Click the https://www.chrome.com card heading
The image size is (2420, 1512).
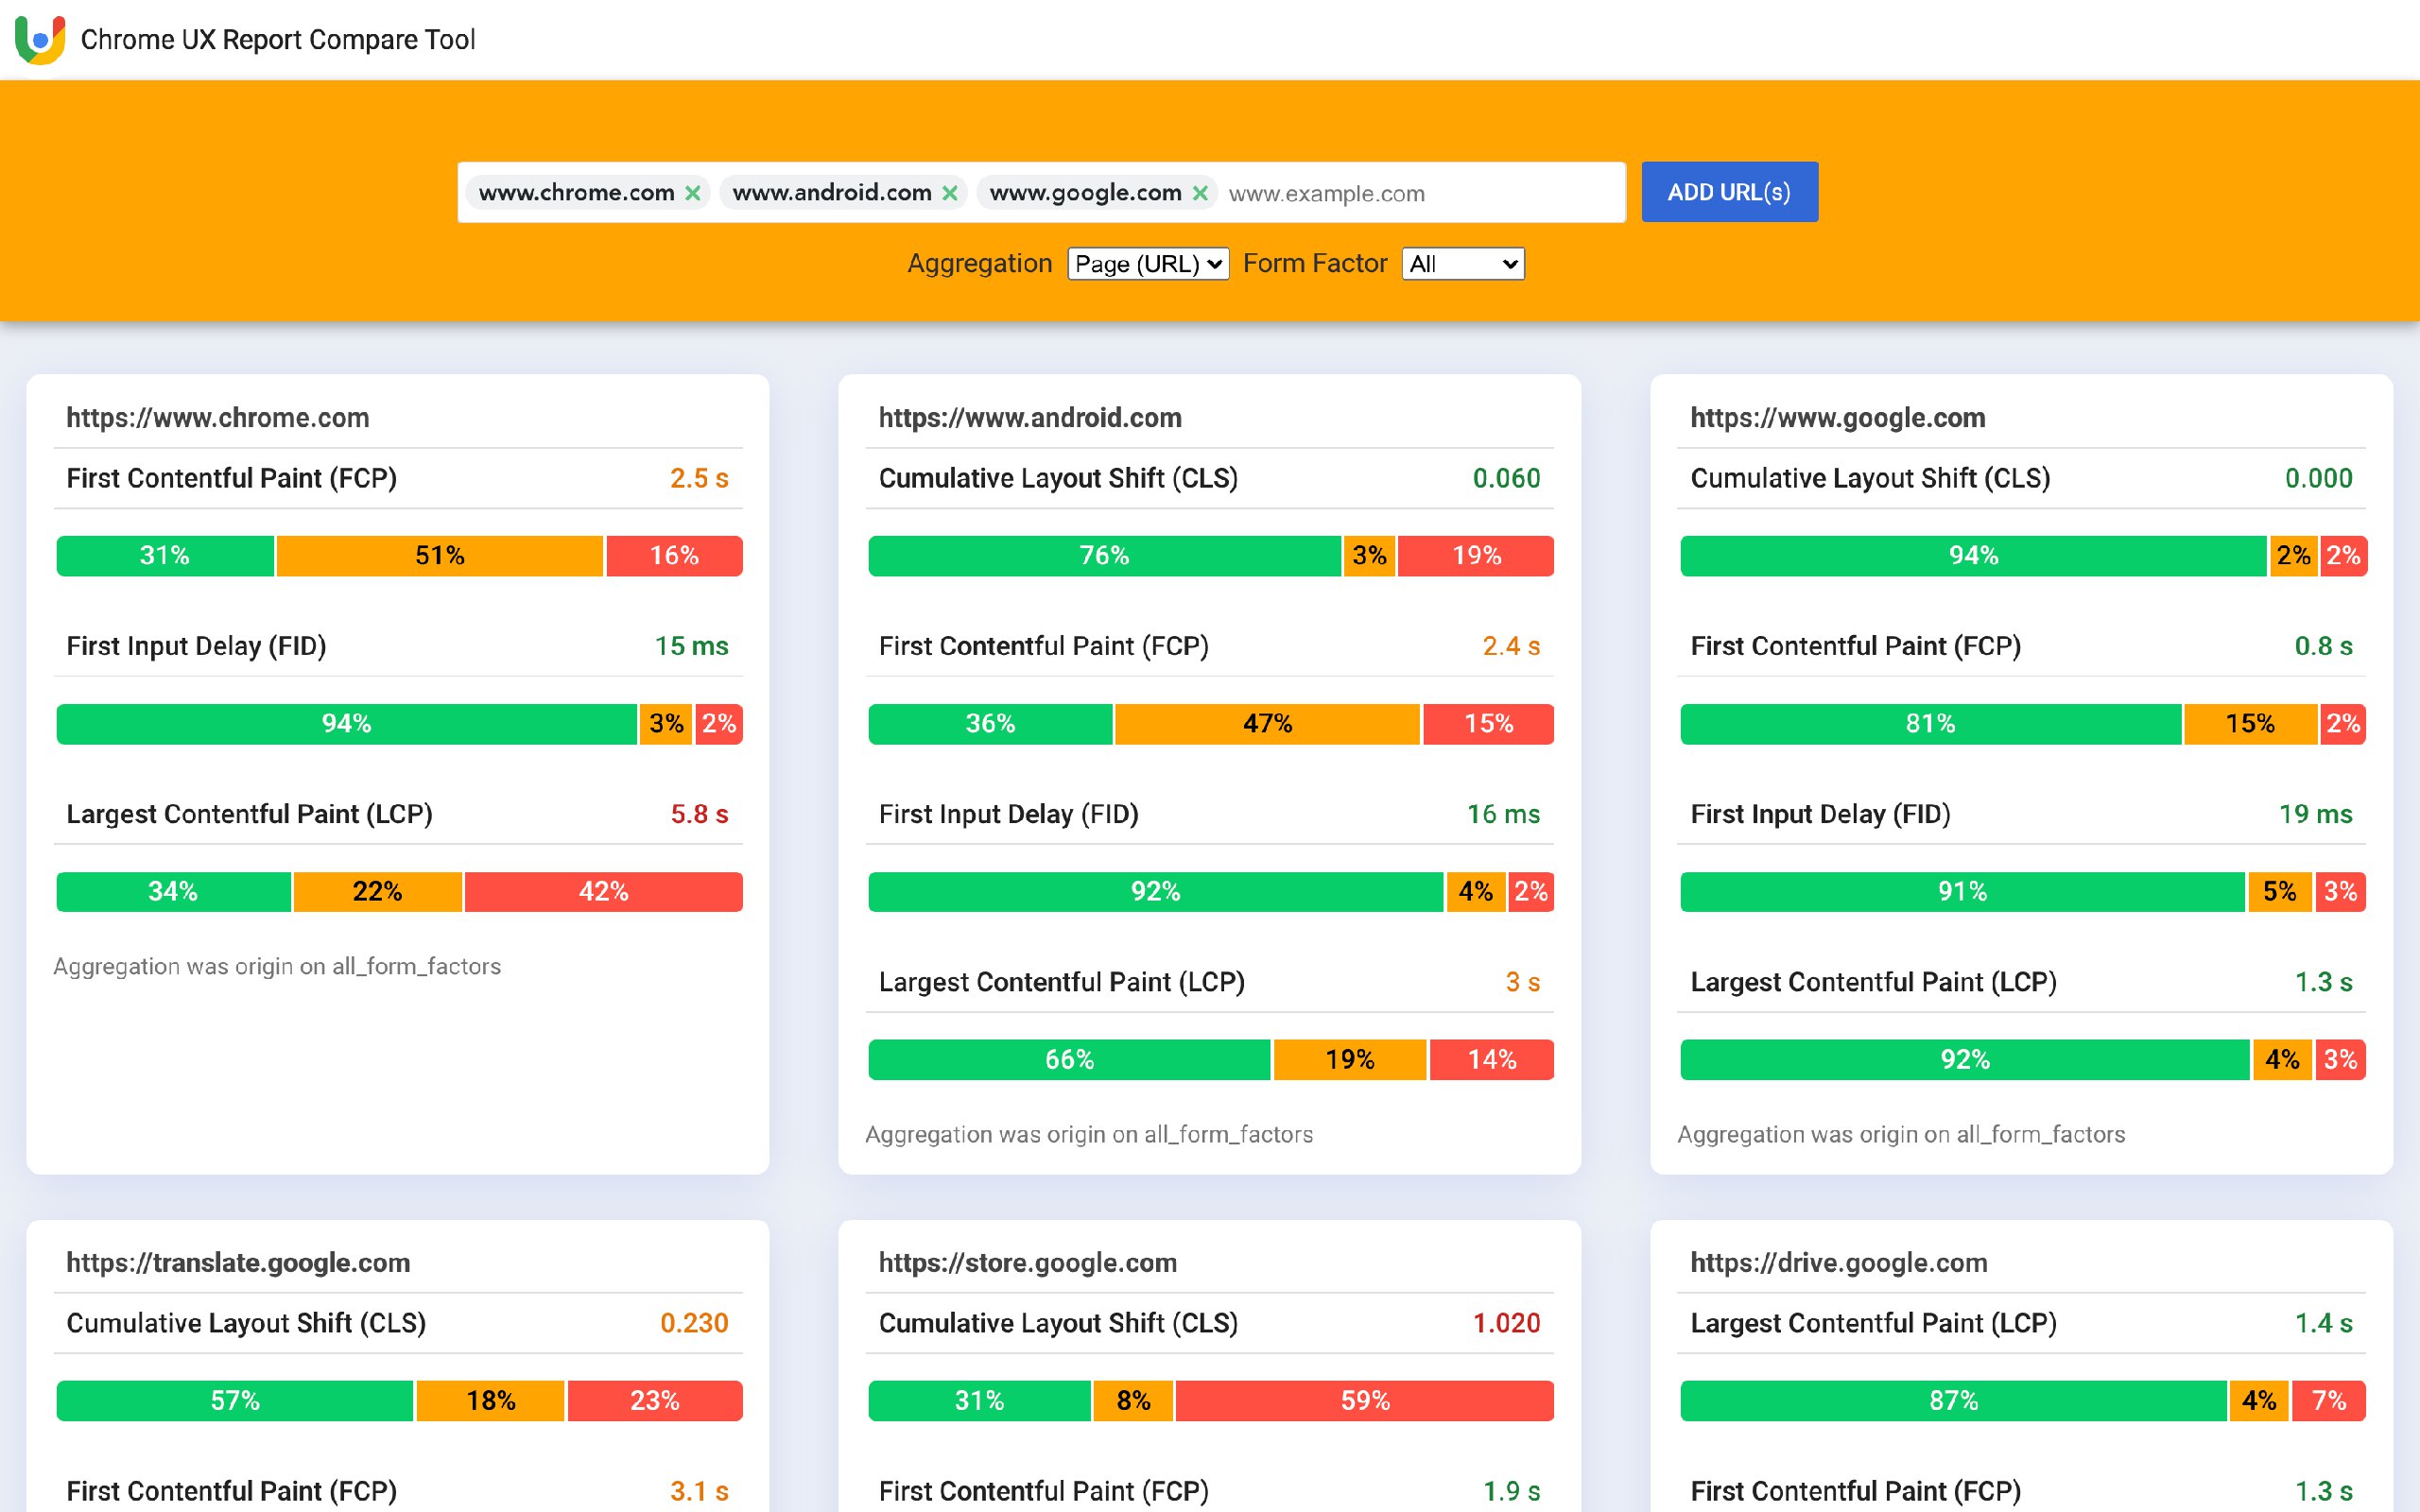218,418
